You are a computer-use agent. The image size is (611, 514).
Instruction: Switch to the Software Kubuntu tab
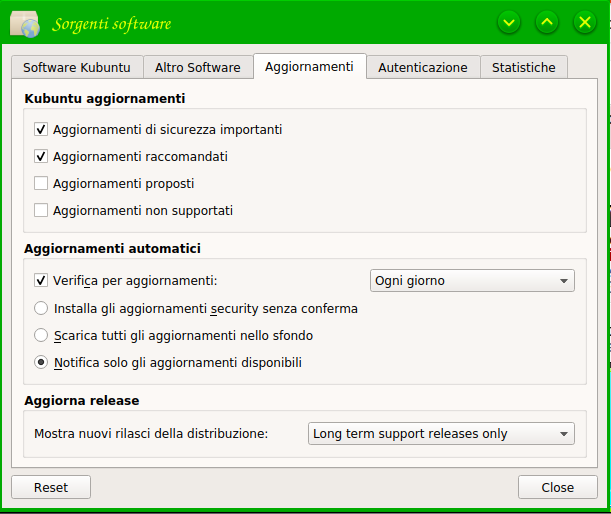click(x=77, y=67)
